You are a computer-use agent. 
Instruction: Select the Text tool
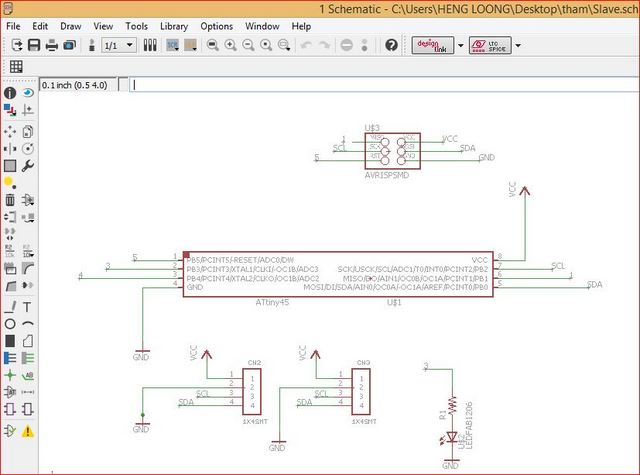click(28, 307)
